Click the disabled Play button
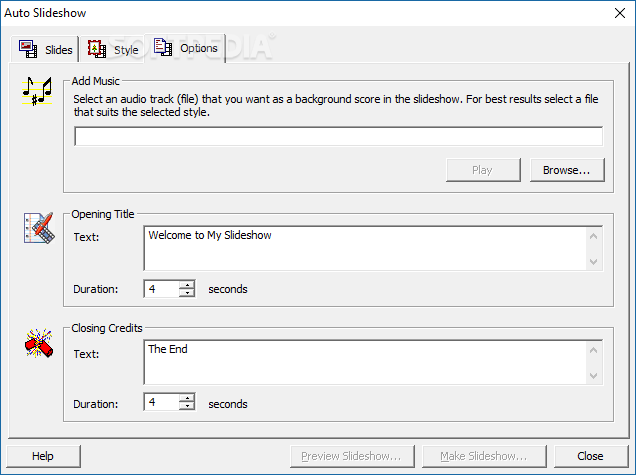636x475 pixels. [483, 170]
